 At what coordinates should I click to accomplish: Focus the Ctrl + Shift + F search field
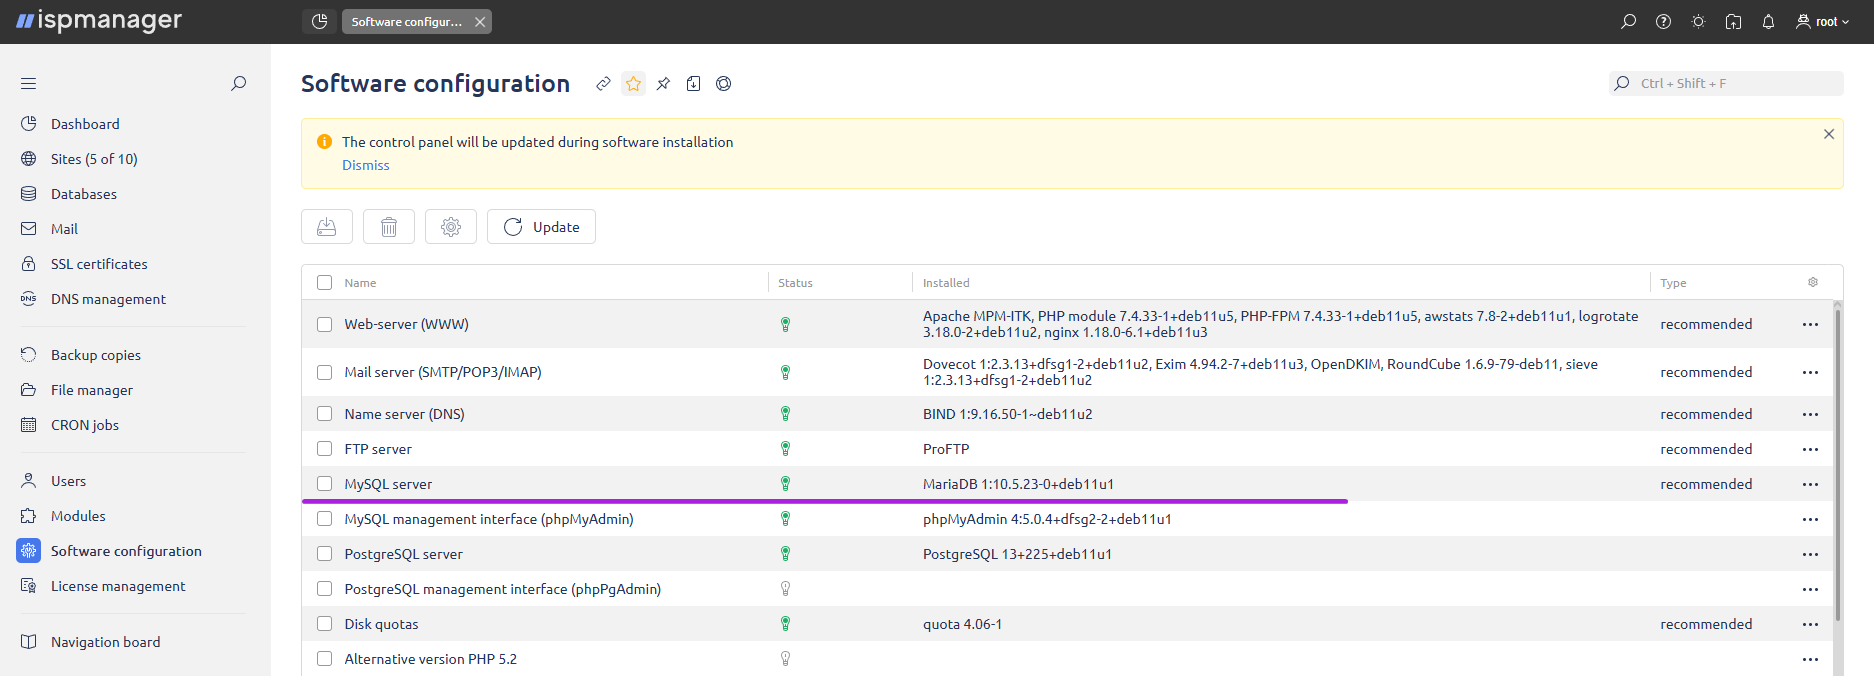click(1726, 83)
